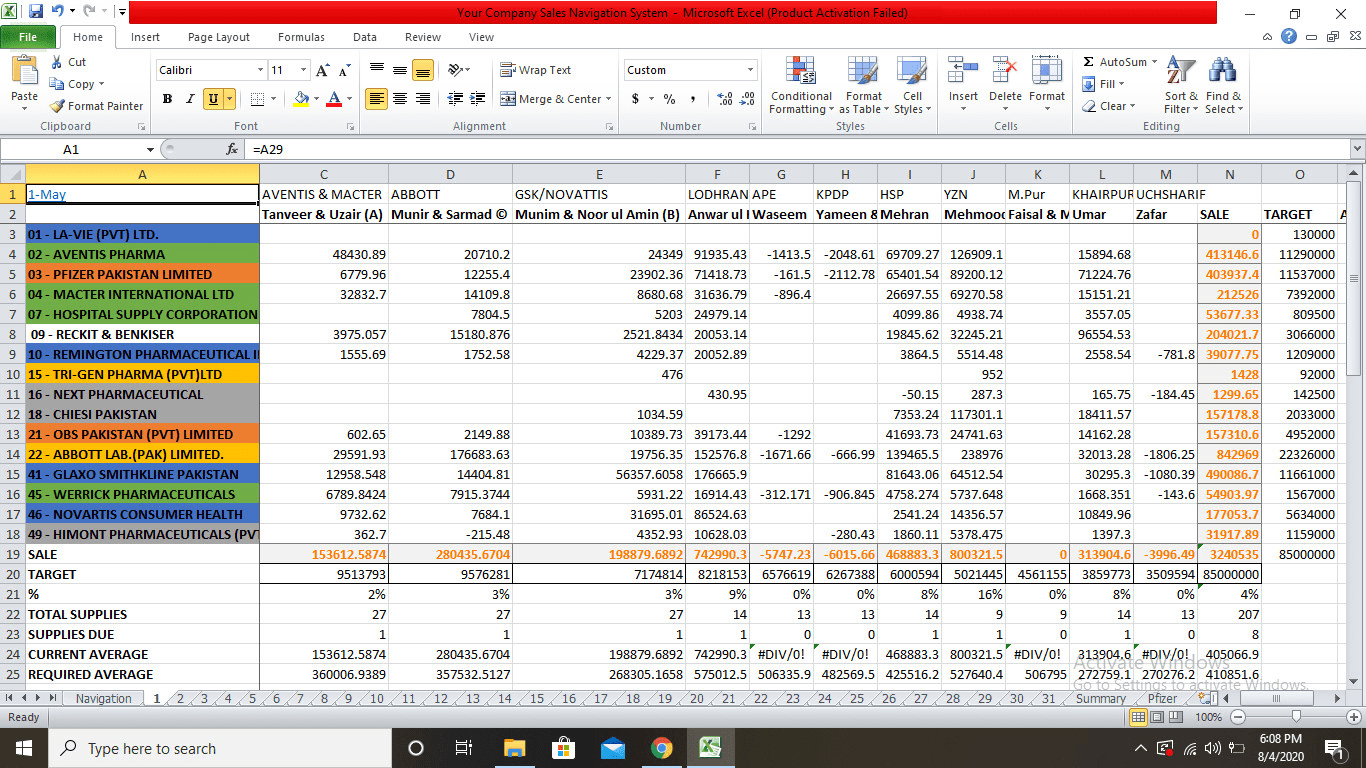Open Find & Select binoculars menu

(1223, 86)
